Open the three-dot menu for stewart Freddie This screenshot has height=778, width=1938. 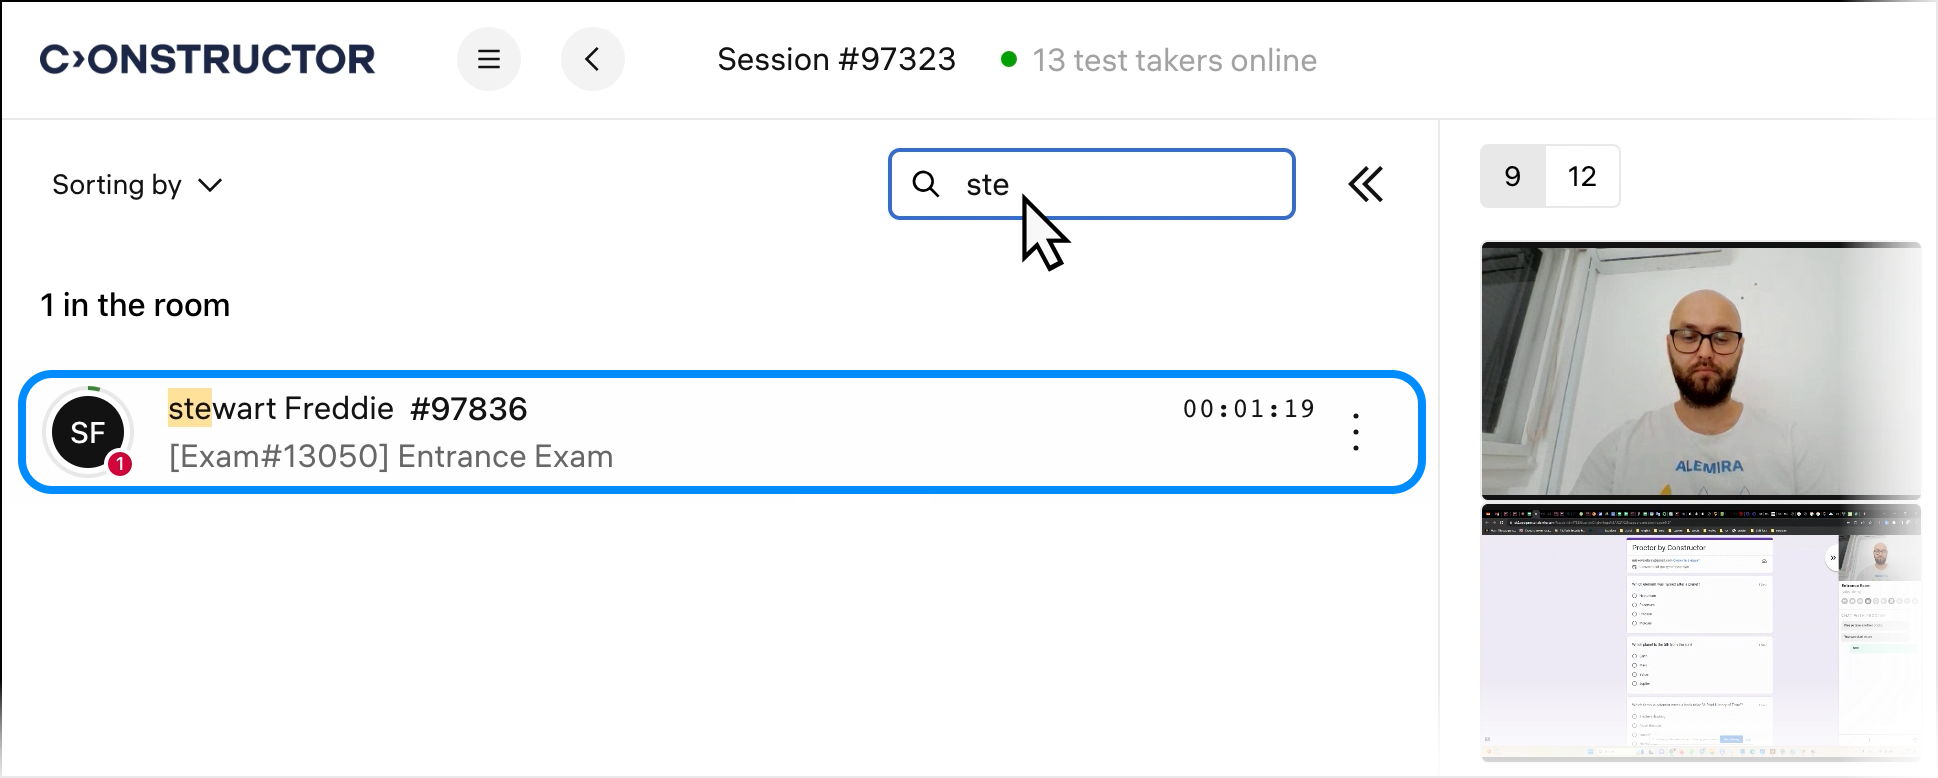pyautogui.click(x=1355, y=432)
